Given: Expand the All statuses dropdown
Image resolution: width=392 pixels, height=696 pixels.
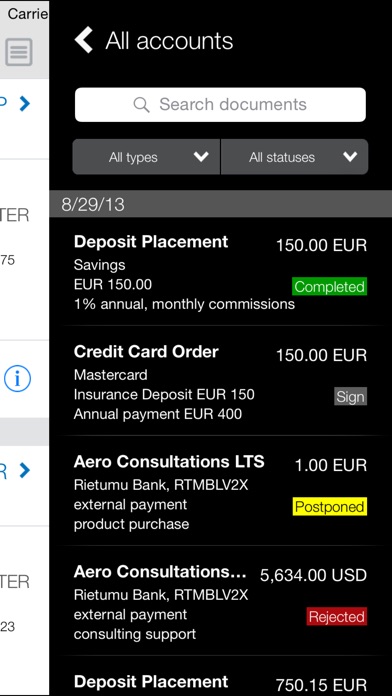Looking at the screenshot, I should (x=294, y=157).
